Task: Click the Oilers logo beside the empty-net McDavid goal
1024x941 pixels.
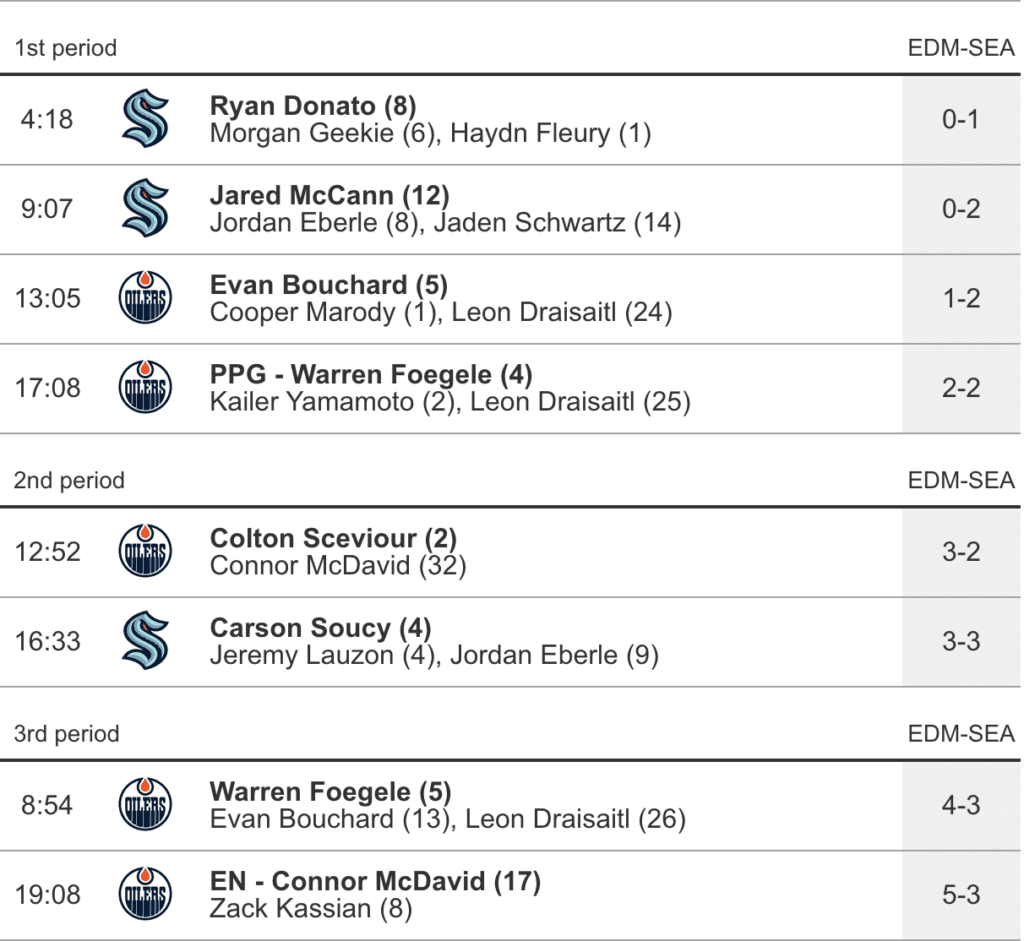Action: pyautogui.click(x=145, y=895)
